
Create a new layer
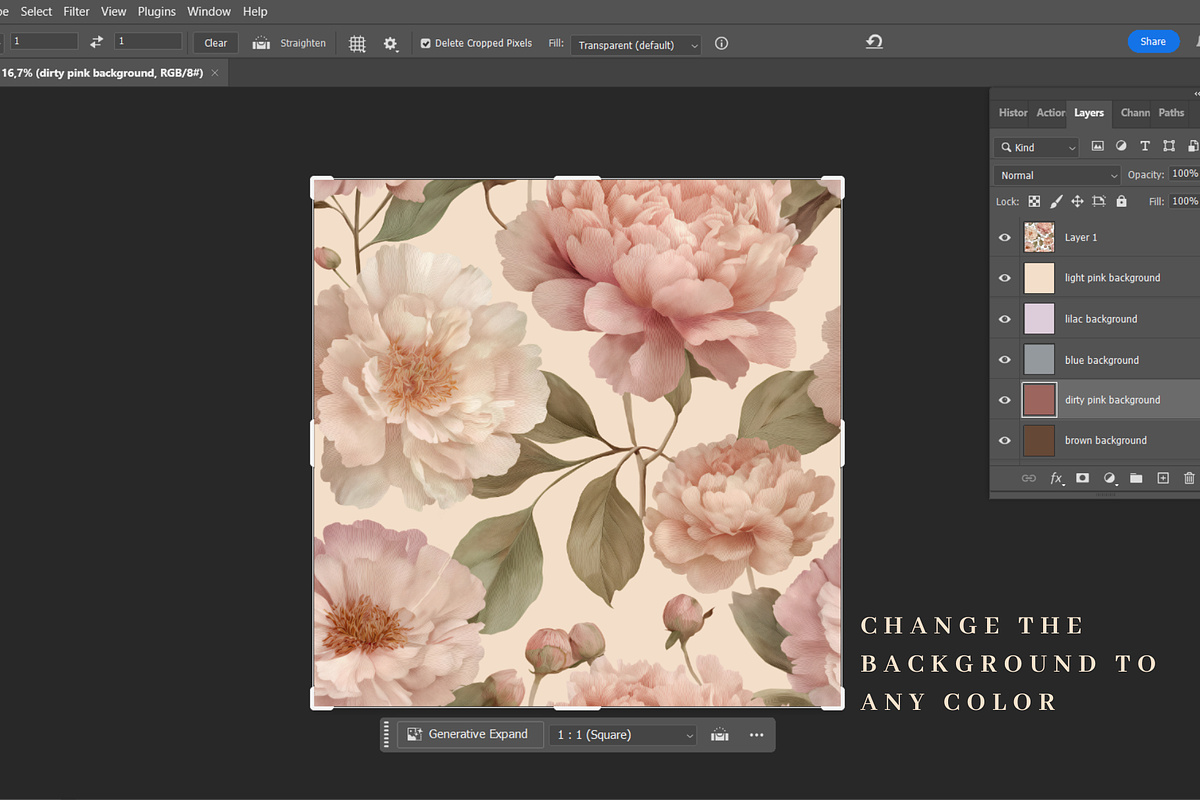[1163, 478]
